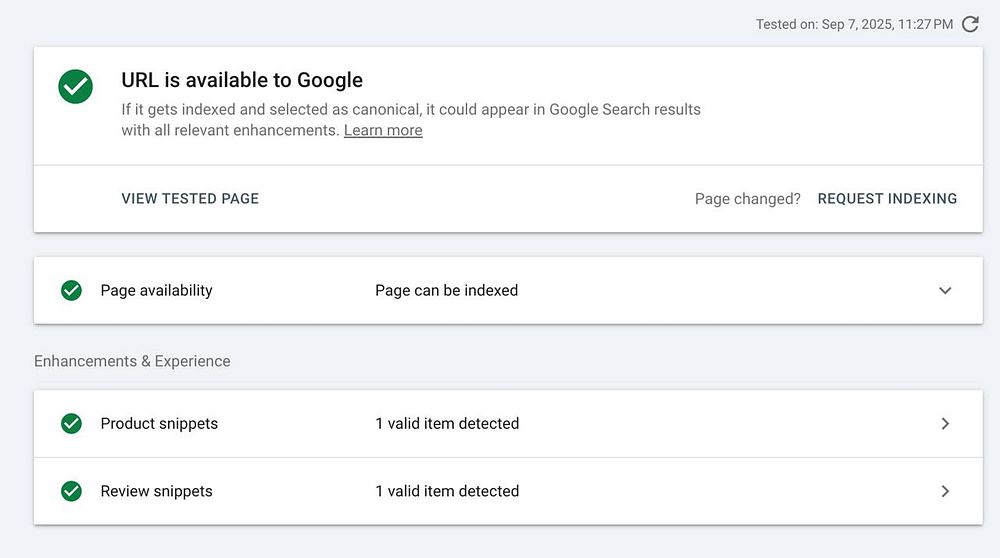This screenshot has height=558, width=1000.
Task: Click the green check next to Page availability
Action: click(x=71, y=290)
